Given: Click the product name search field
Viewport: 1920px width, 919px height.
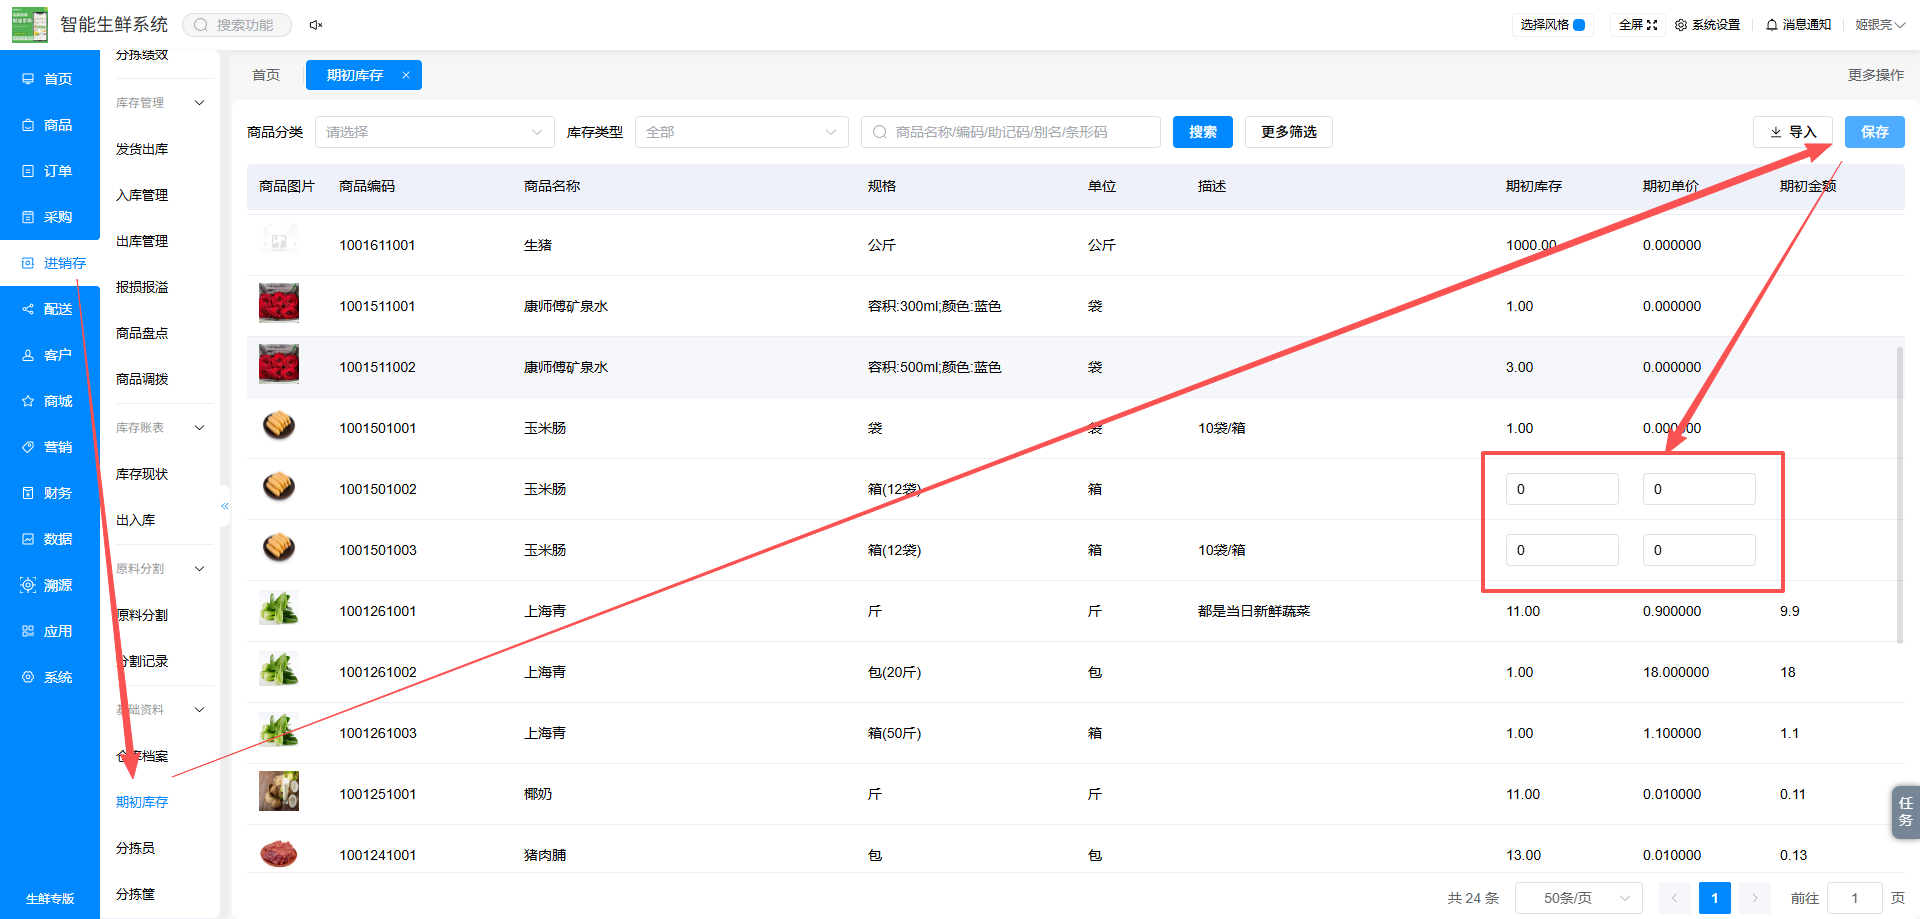Looking at the screenshot, I should (x=1010, y=132).
